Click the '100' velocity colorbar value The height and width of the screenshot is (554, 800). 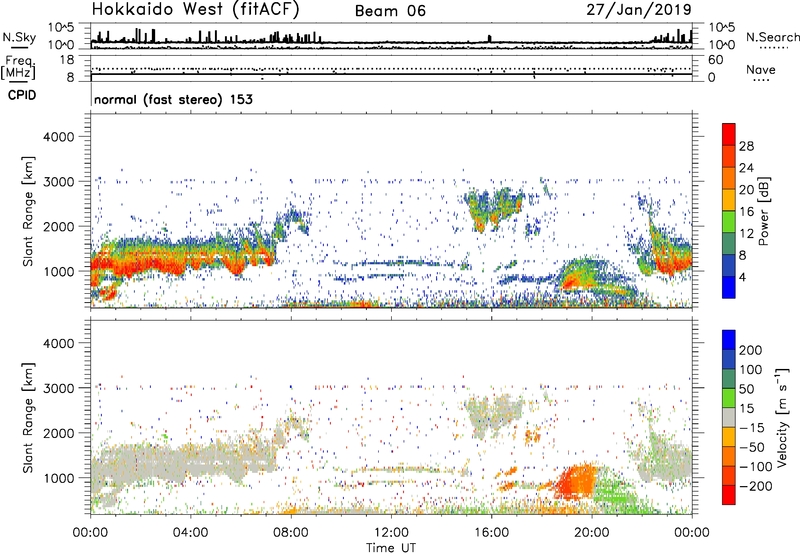(751, 370)
